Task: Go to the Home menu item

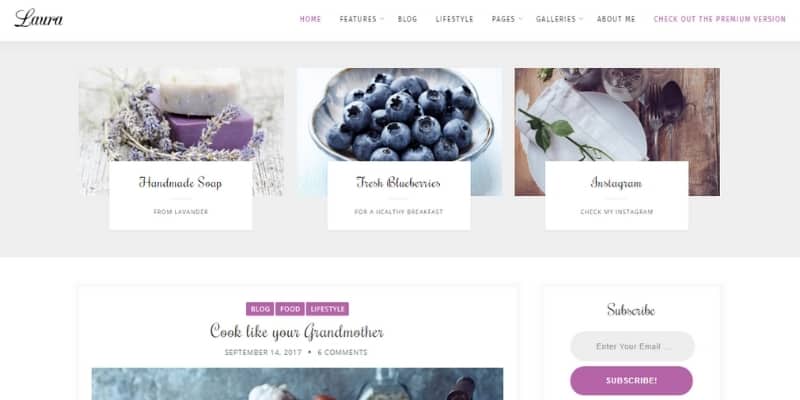Action: click(x=310, y=19)
